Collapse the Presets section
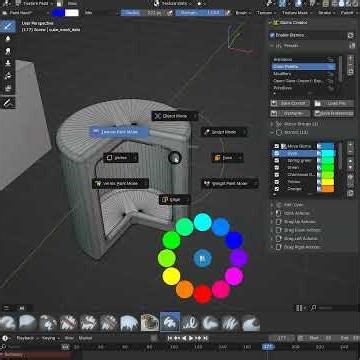Screen dimensions: 360x360 click(x=272, y=46)
